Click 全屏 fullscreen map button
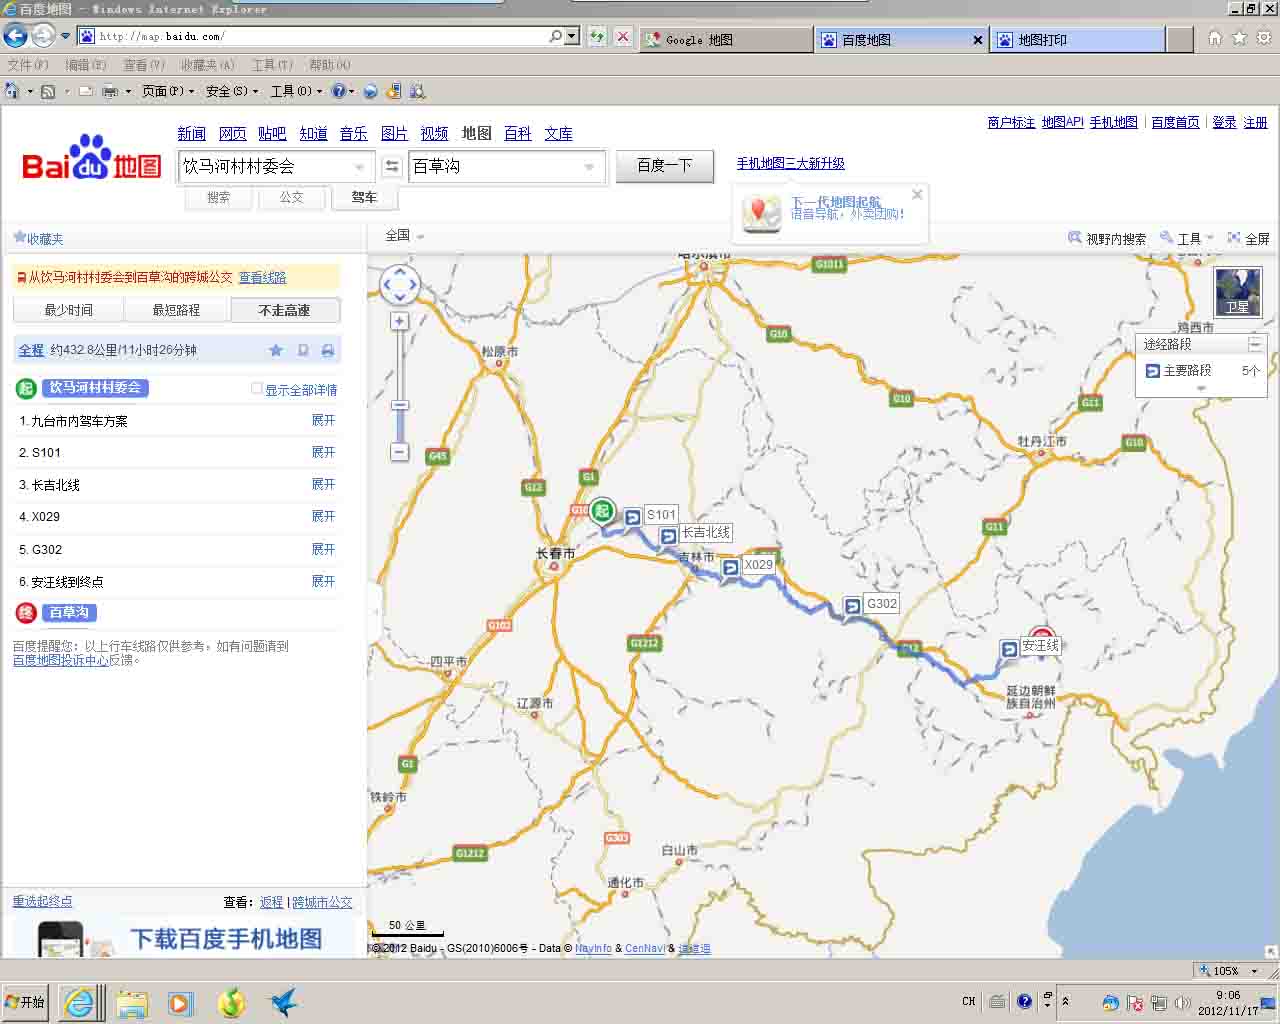This screenshot has height=1024, width=1280. coord(1249,238)
